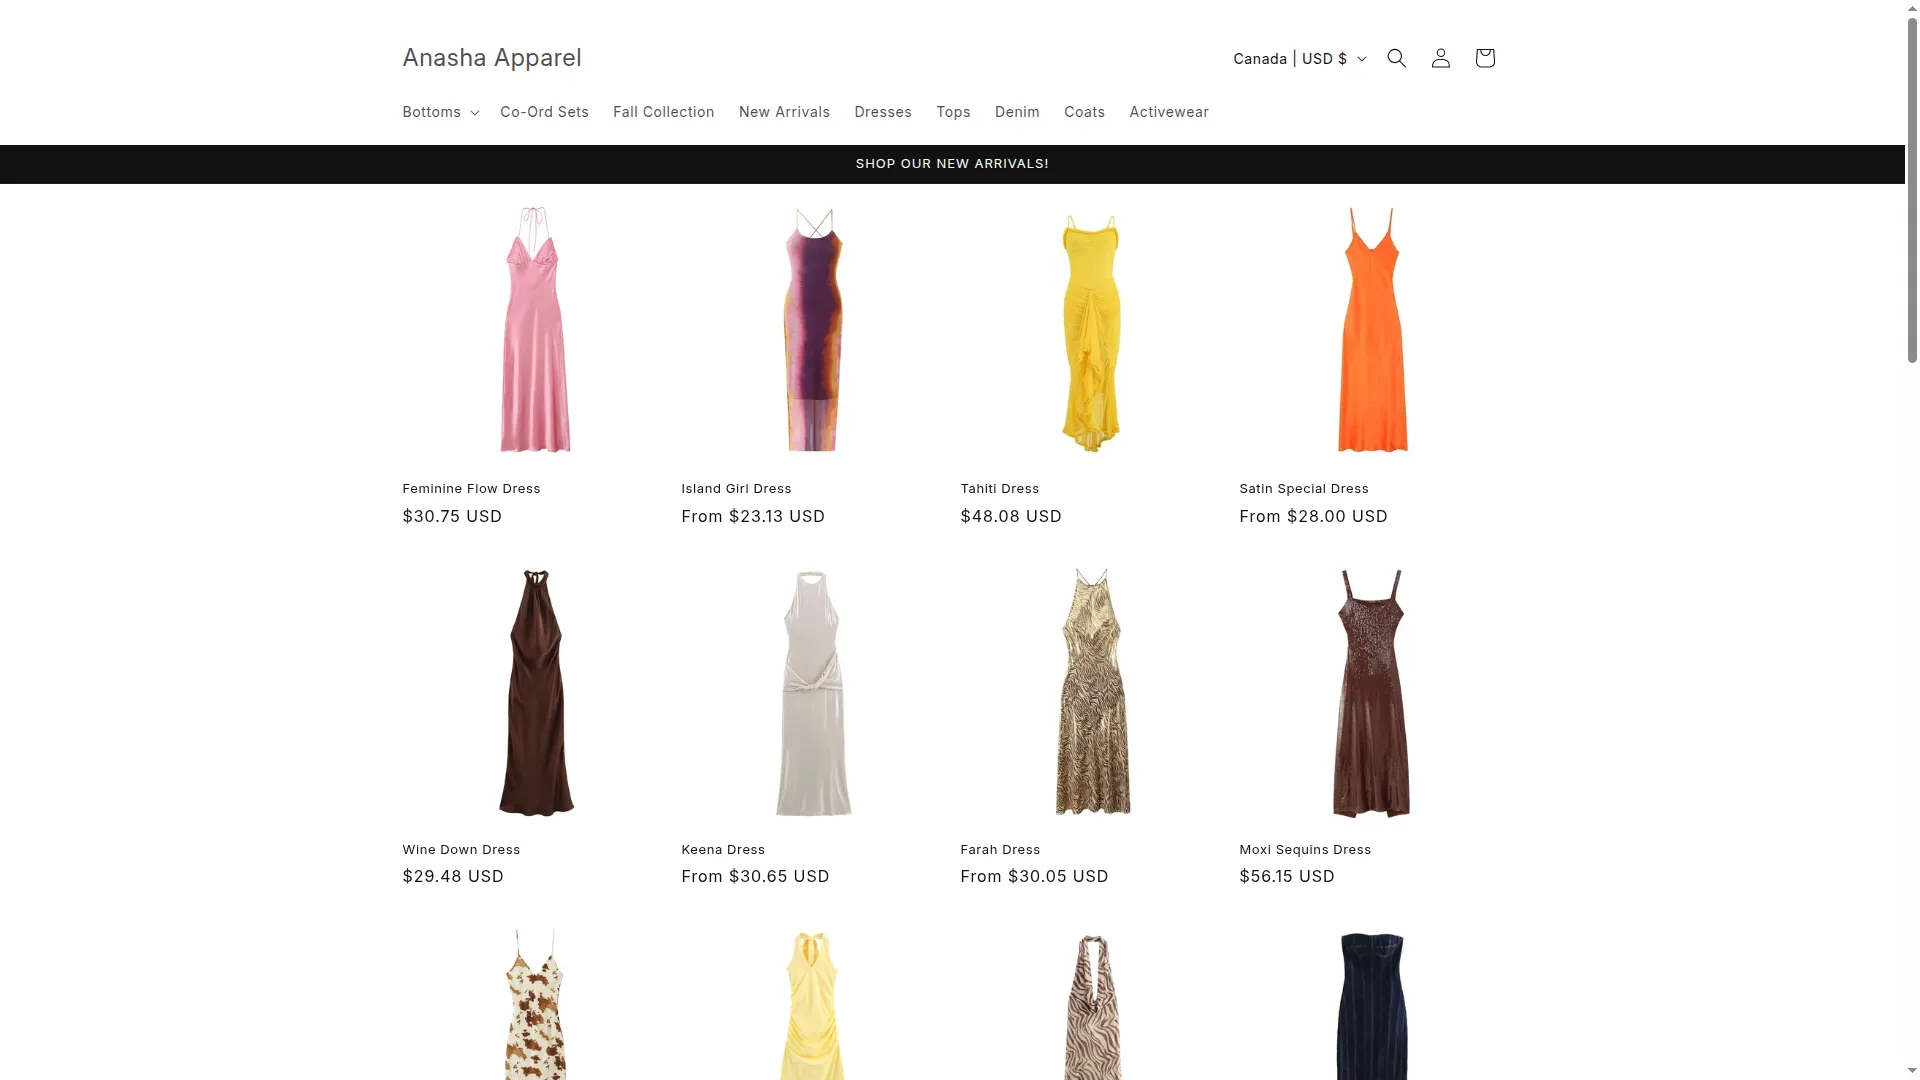Viewport: 1920px width, 1080px height.
Task: Click the page vertical scrollbar thumb
Action: pos(1912,190)
